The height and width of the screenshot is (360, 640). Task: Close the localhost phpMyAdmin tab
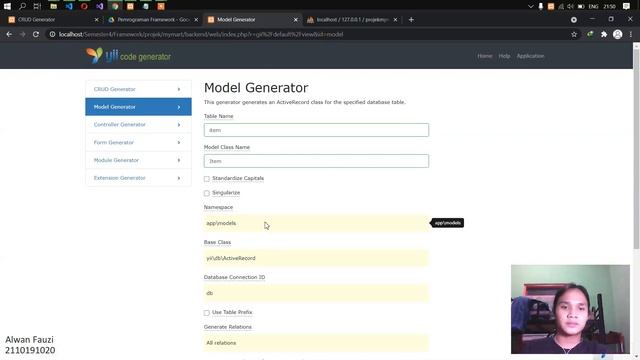[395, 20]
